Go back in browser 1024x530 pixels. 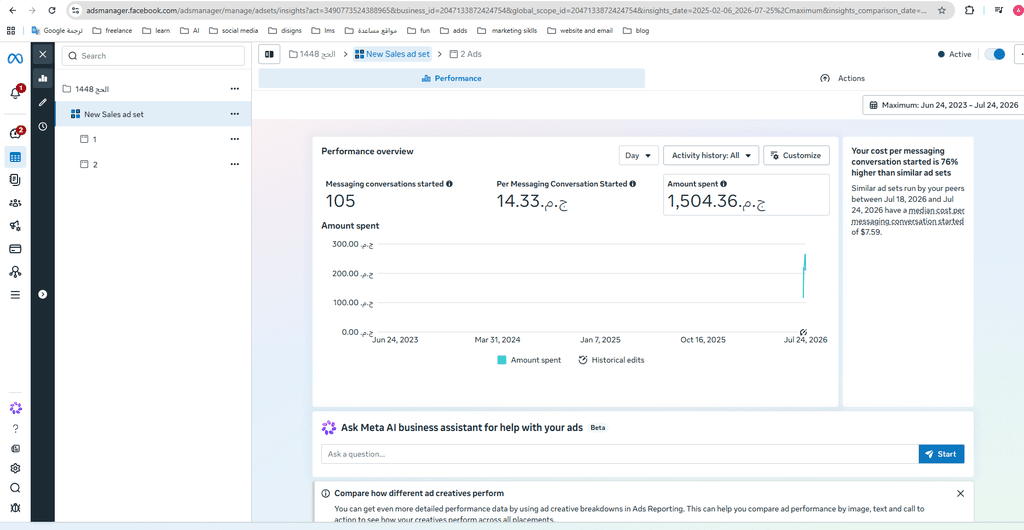(x=12, y=10)
